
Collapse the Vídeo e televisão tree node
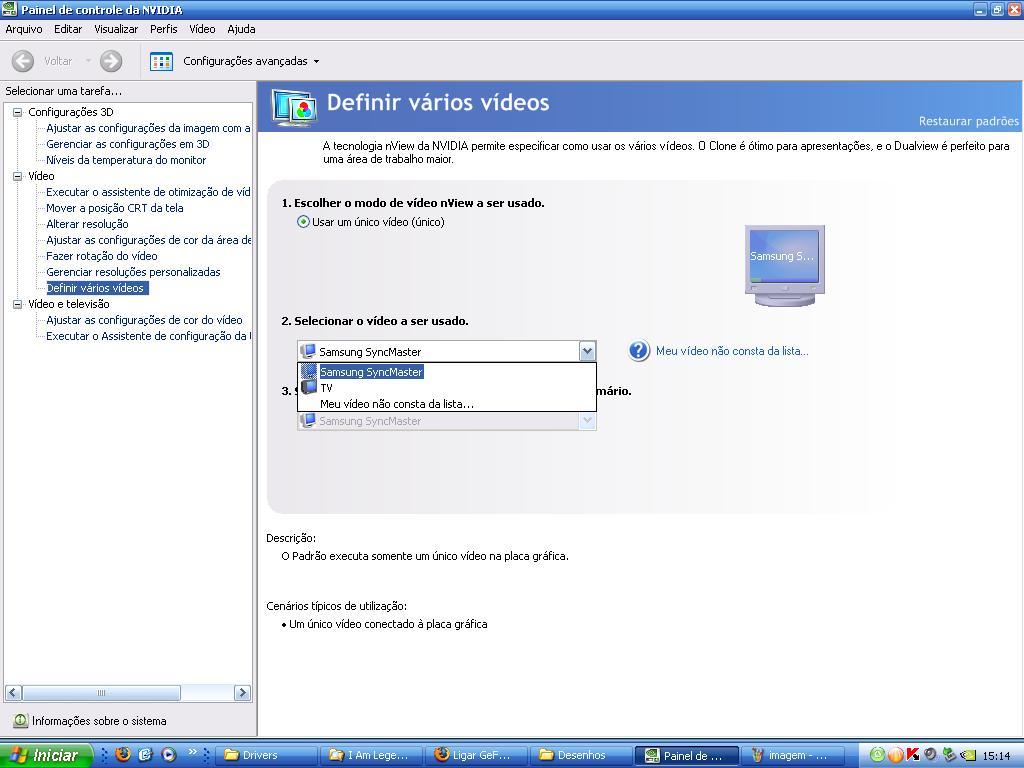pos(18,304)
